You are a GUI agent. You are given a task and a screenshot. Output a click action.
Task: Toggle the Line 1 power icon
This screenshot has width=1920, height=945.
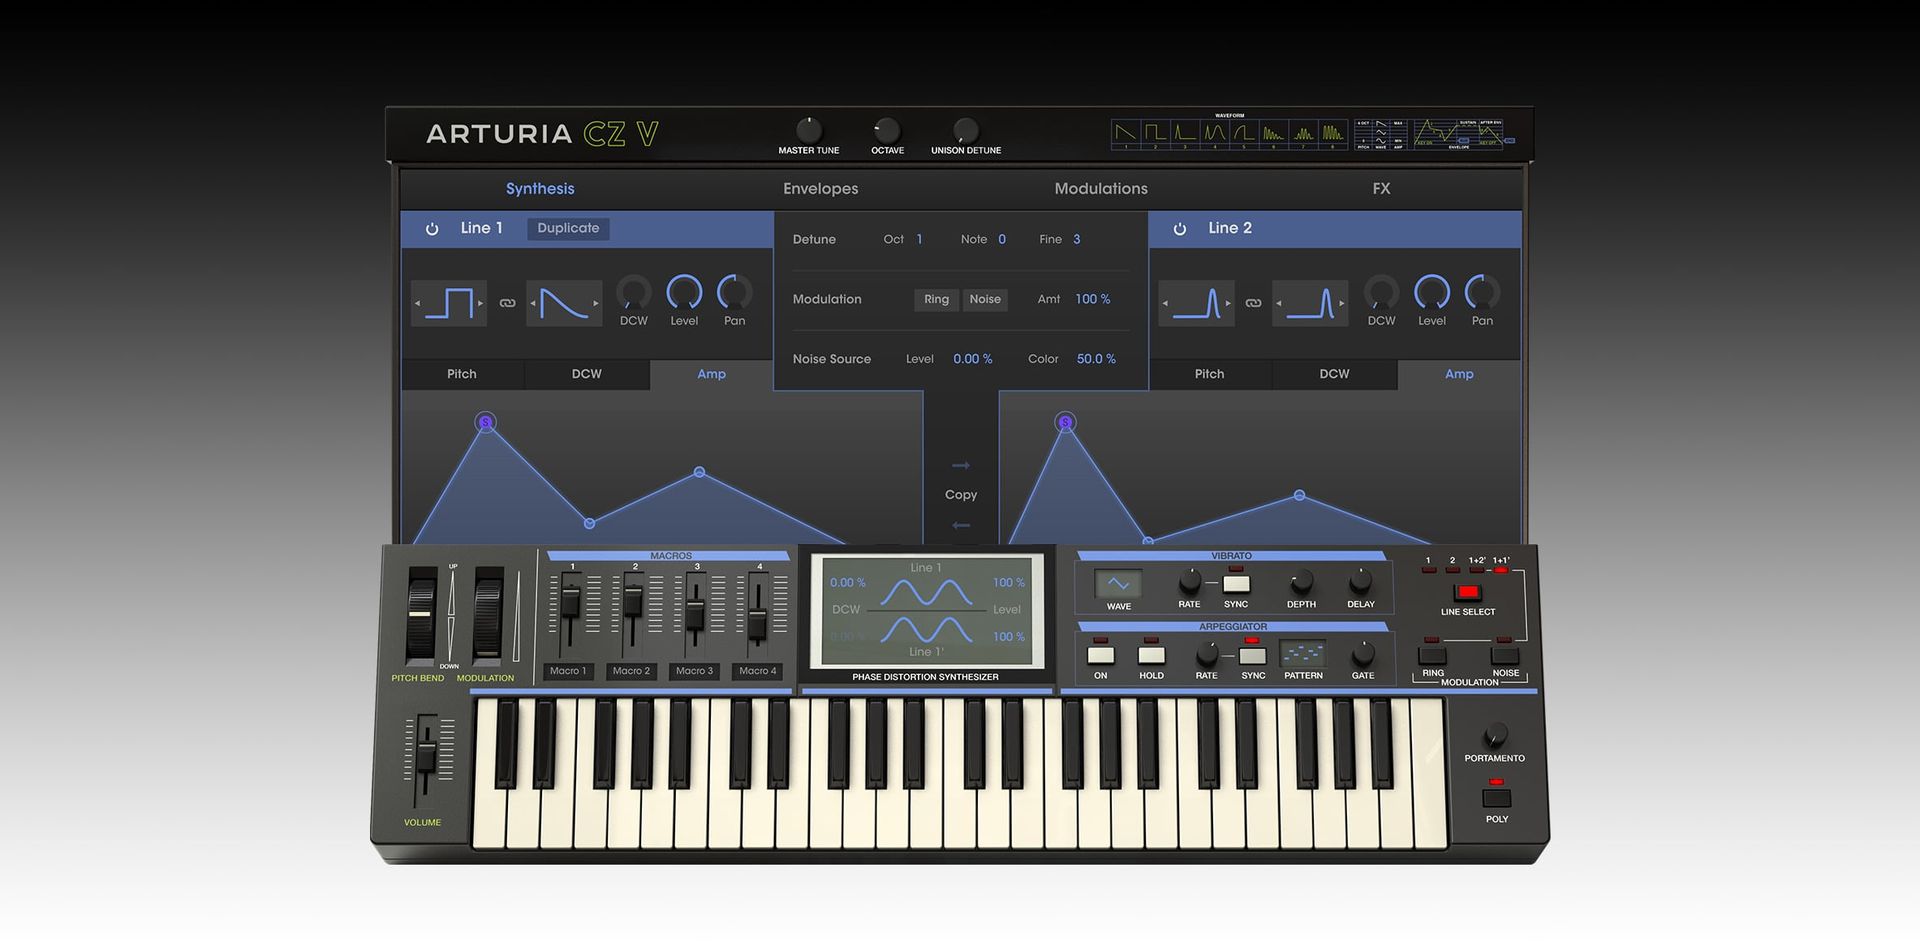432,229
